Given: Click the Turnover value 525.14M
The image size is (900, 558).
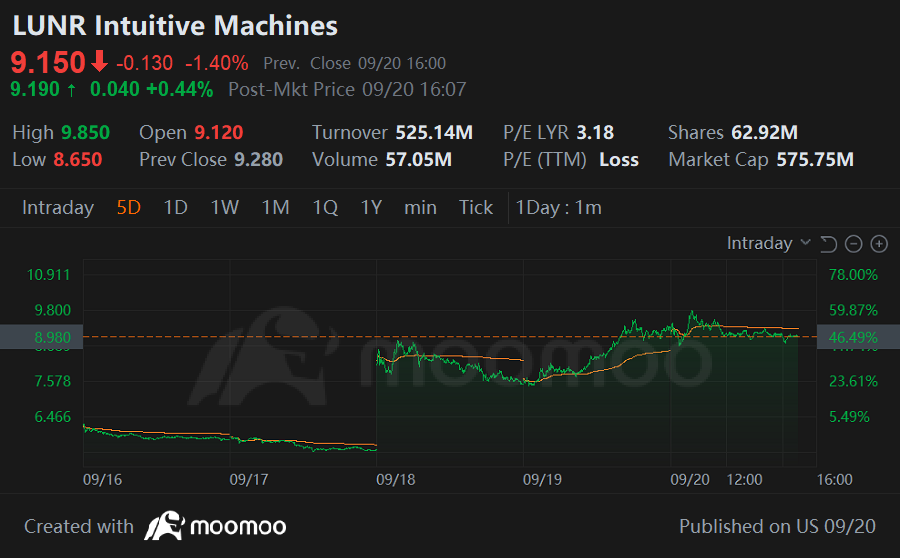Looking at the screenshot, I should 434,133.
